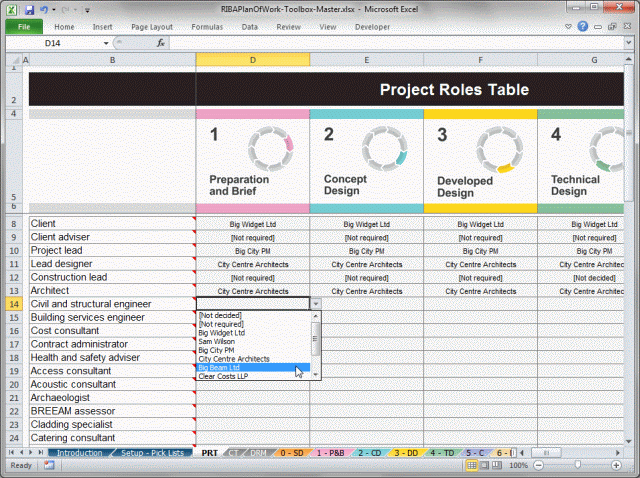The image size is (640, 478).
Task: Click the 100% zoom level button
Action: (x=518, y=465)
